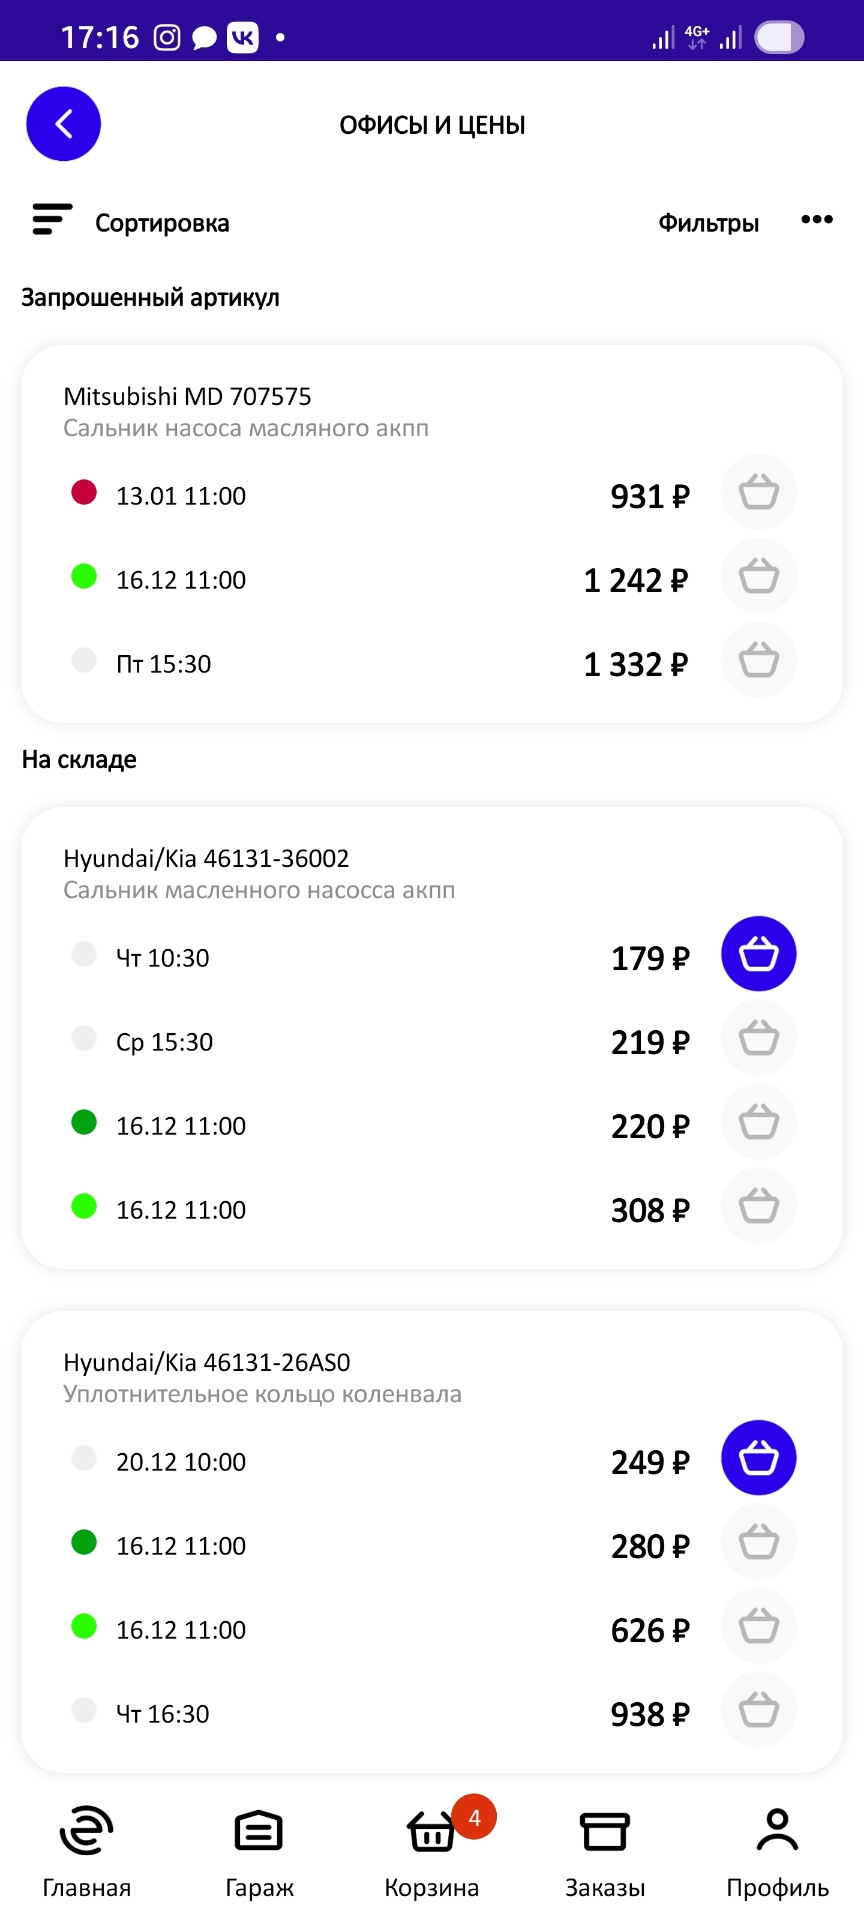
Task: Tap the red status dot for 13.01 11:00
Action: (x=84, y=492)
